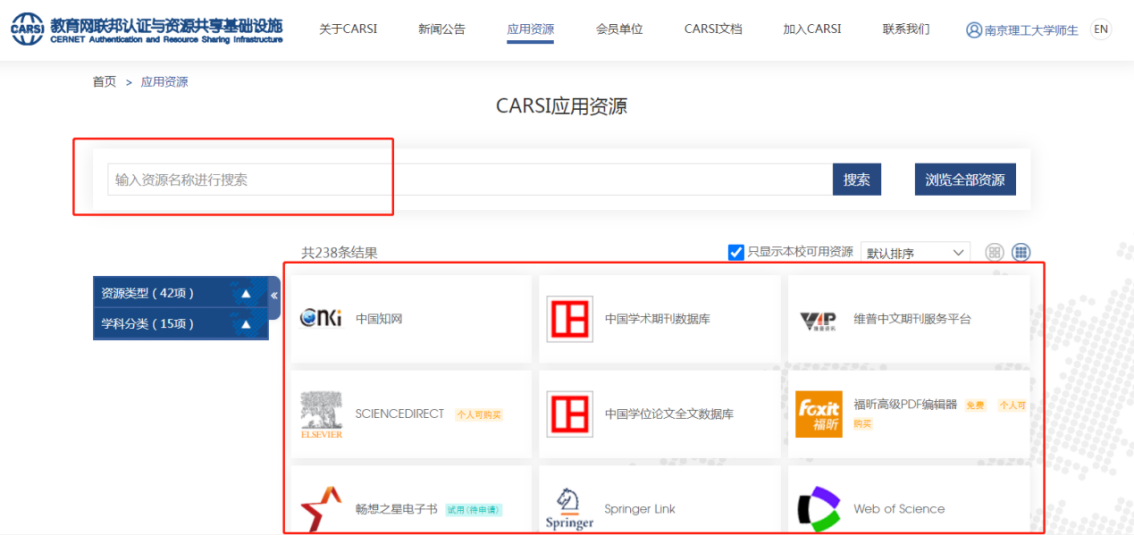The height and width of the screenshot is (535, 1134).
Task: Click the 中国学位论文全文数据库 red logo
Action: click(570, 414)
